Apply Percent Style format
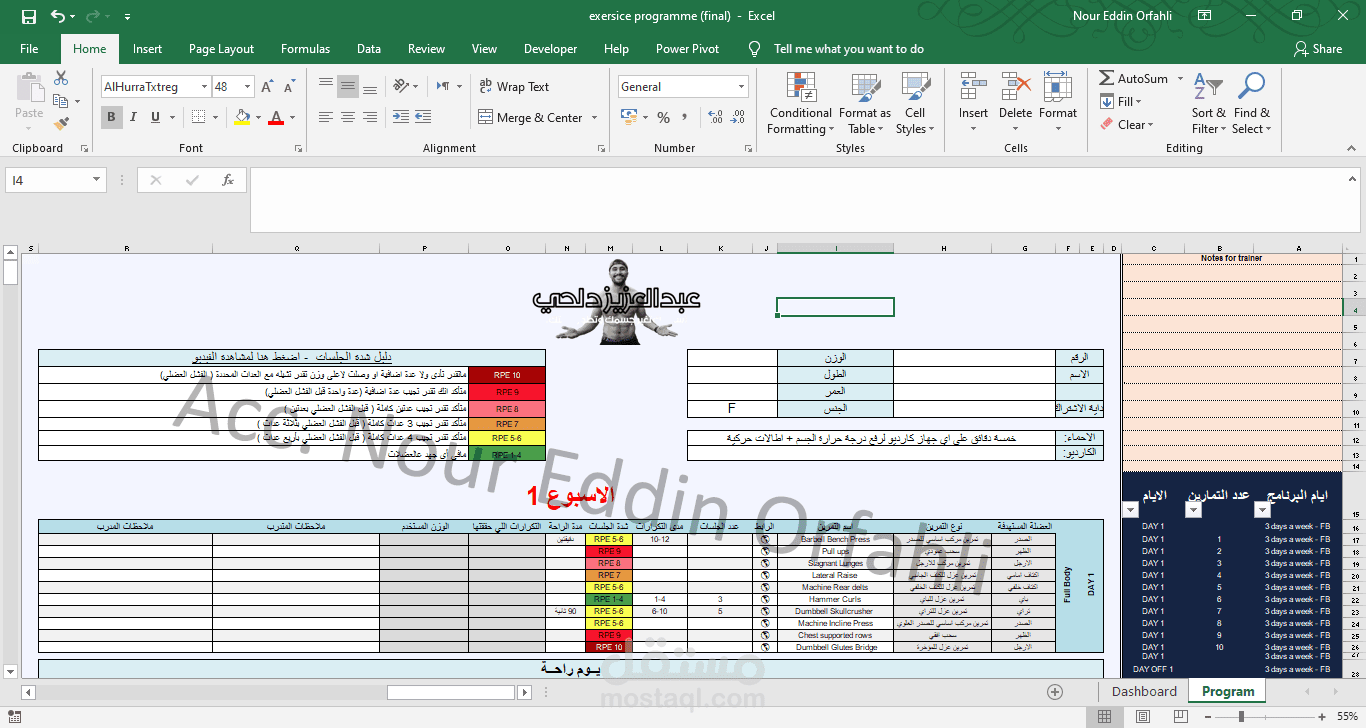The height and width of the screenshot is (728, 1366). tap(663, 118)
